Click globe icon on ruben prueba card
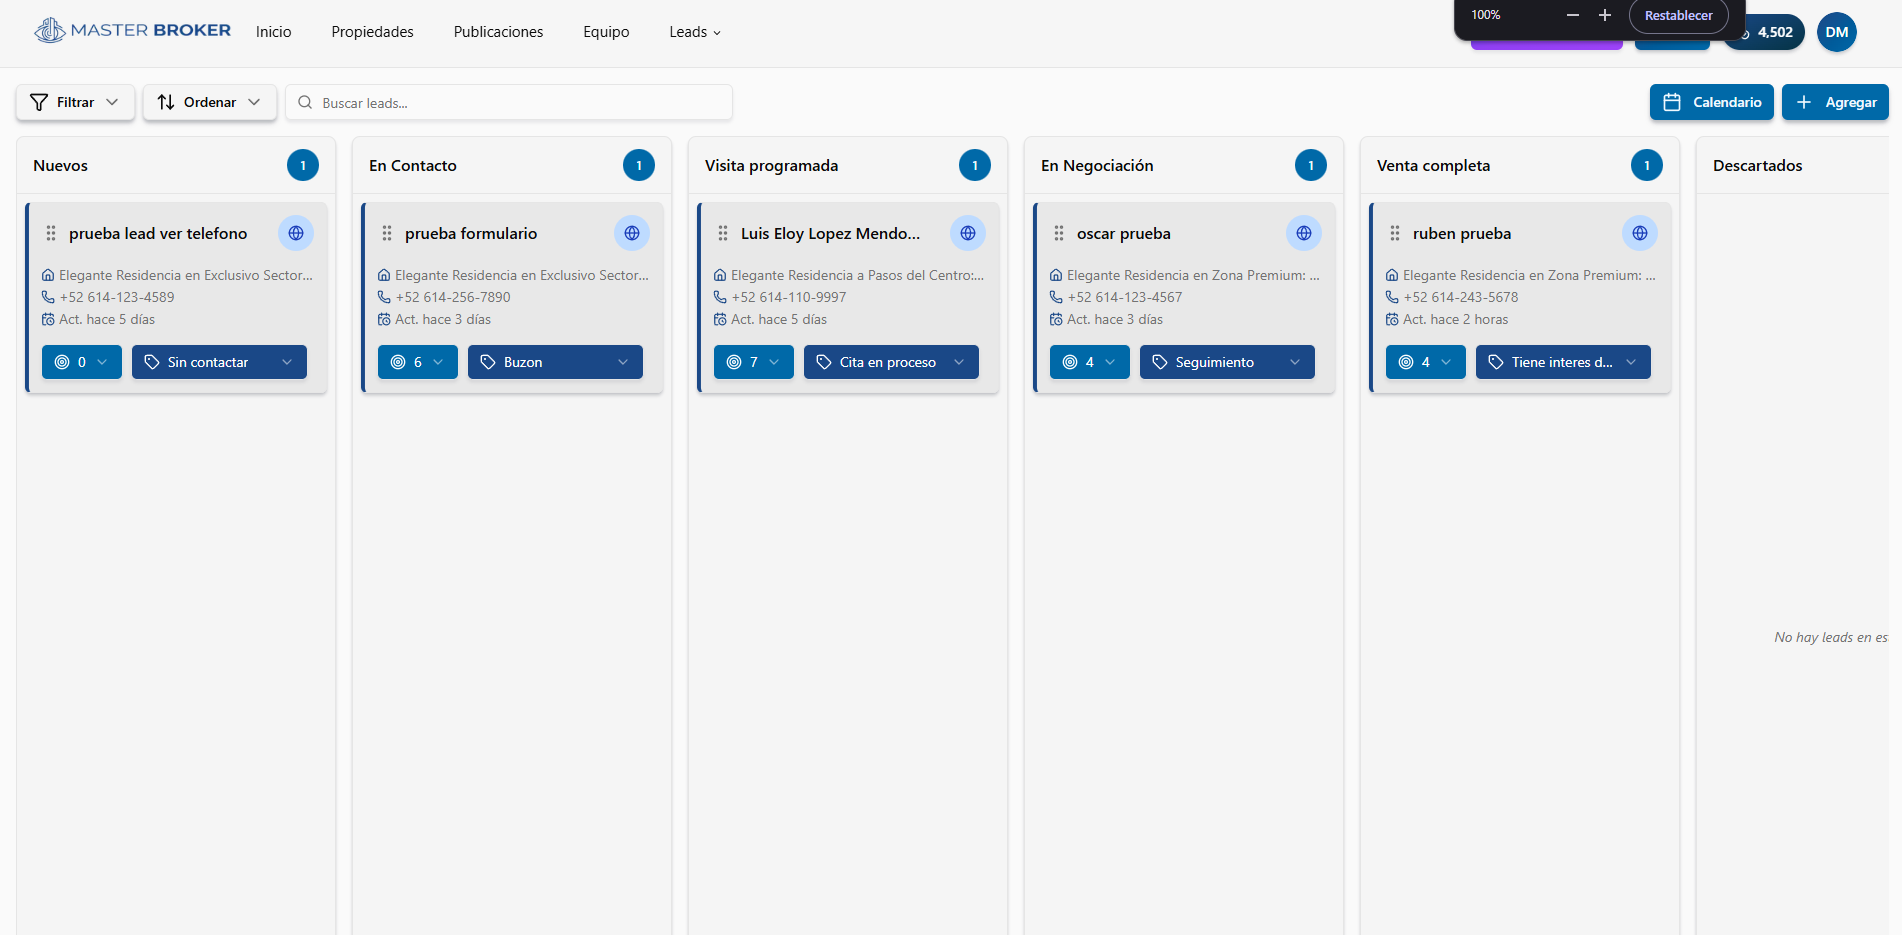1902x935 pixels. tap(1640, 233)
